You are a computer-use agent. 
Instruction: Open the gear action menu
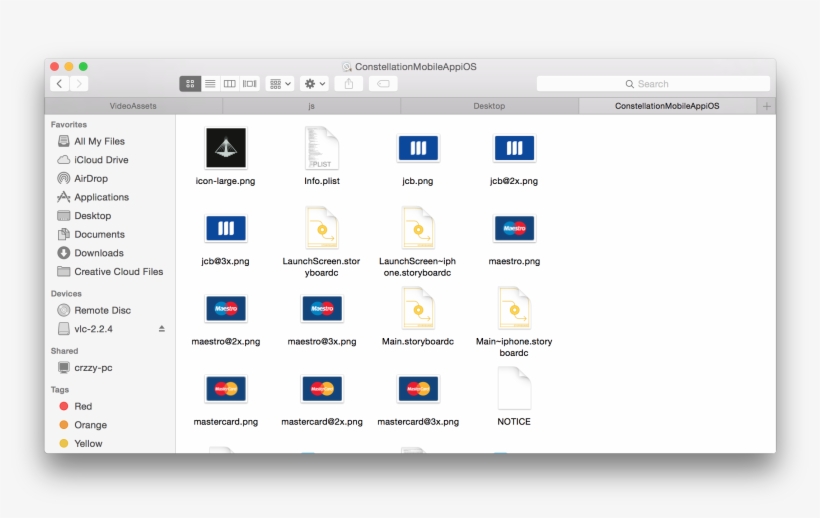(314, 84)
